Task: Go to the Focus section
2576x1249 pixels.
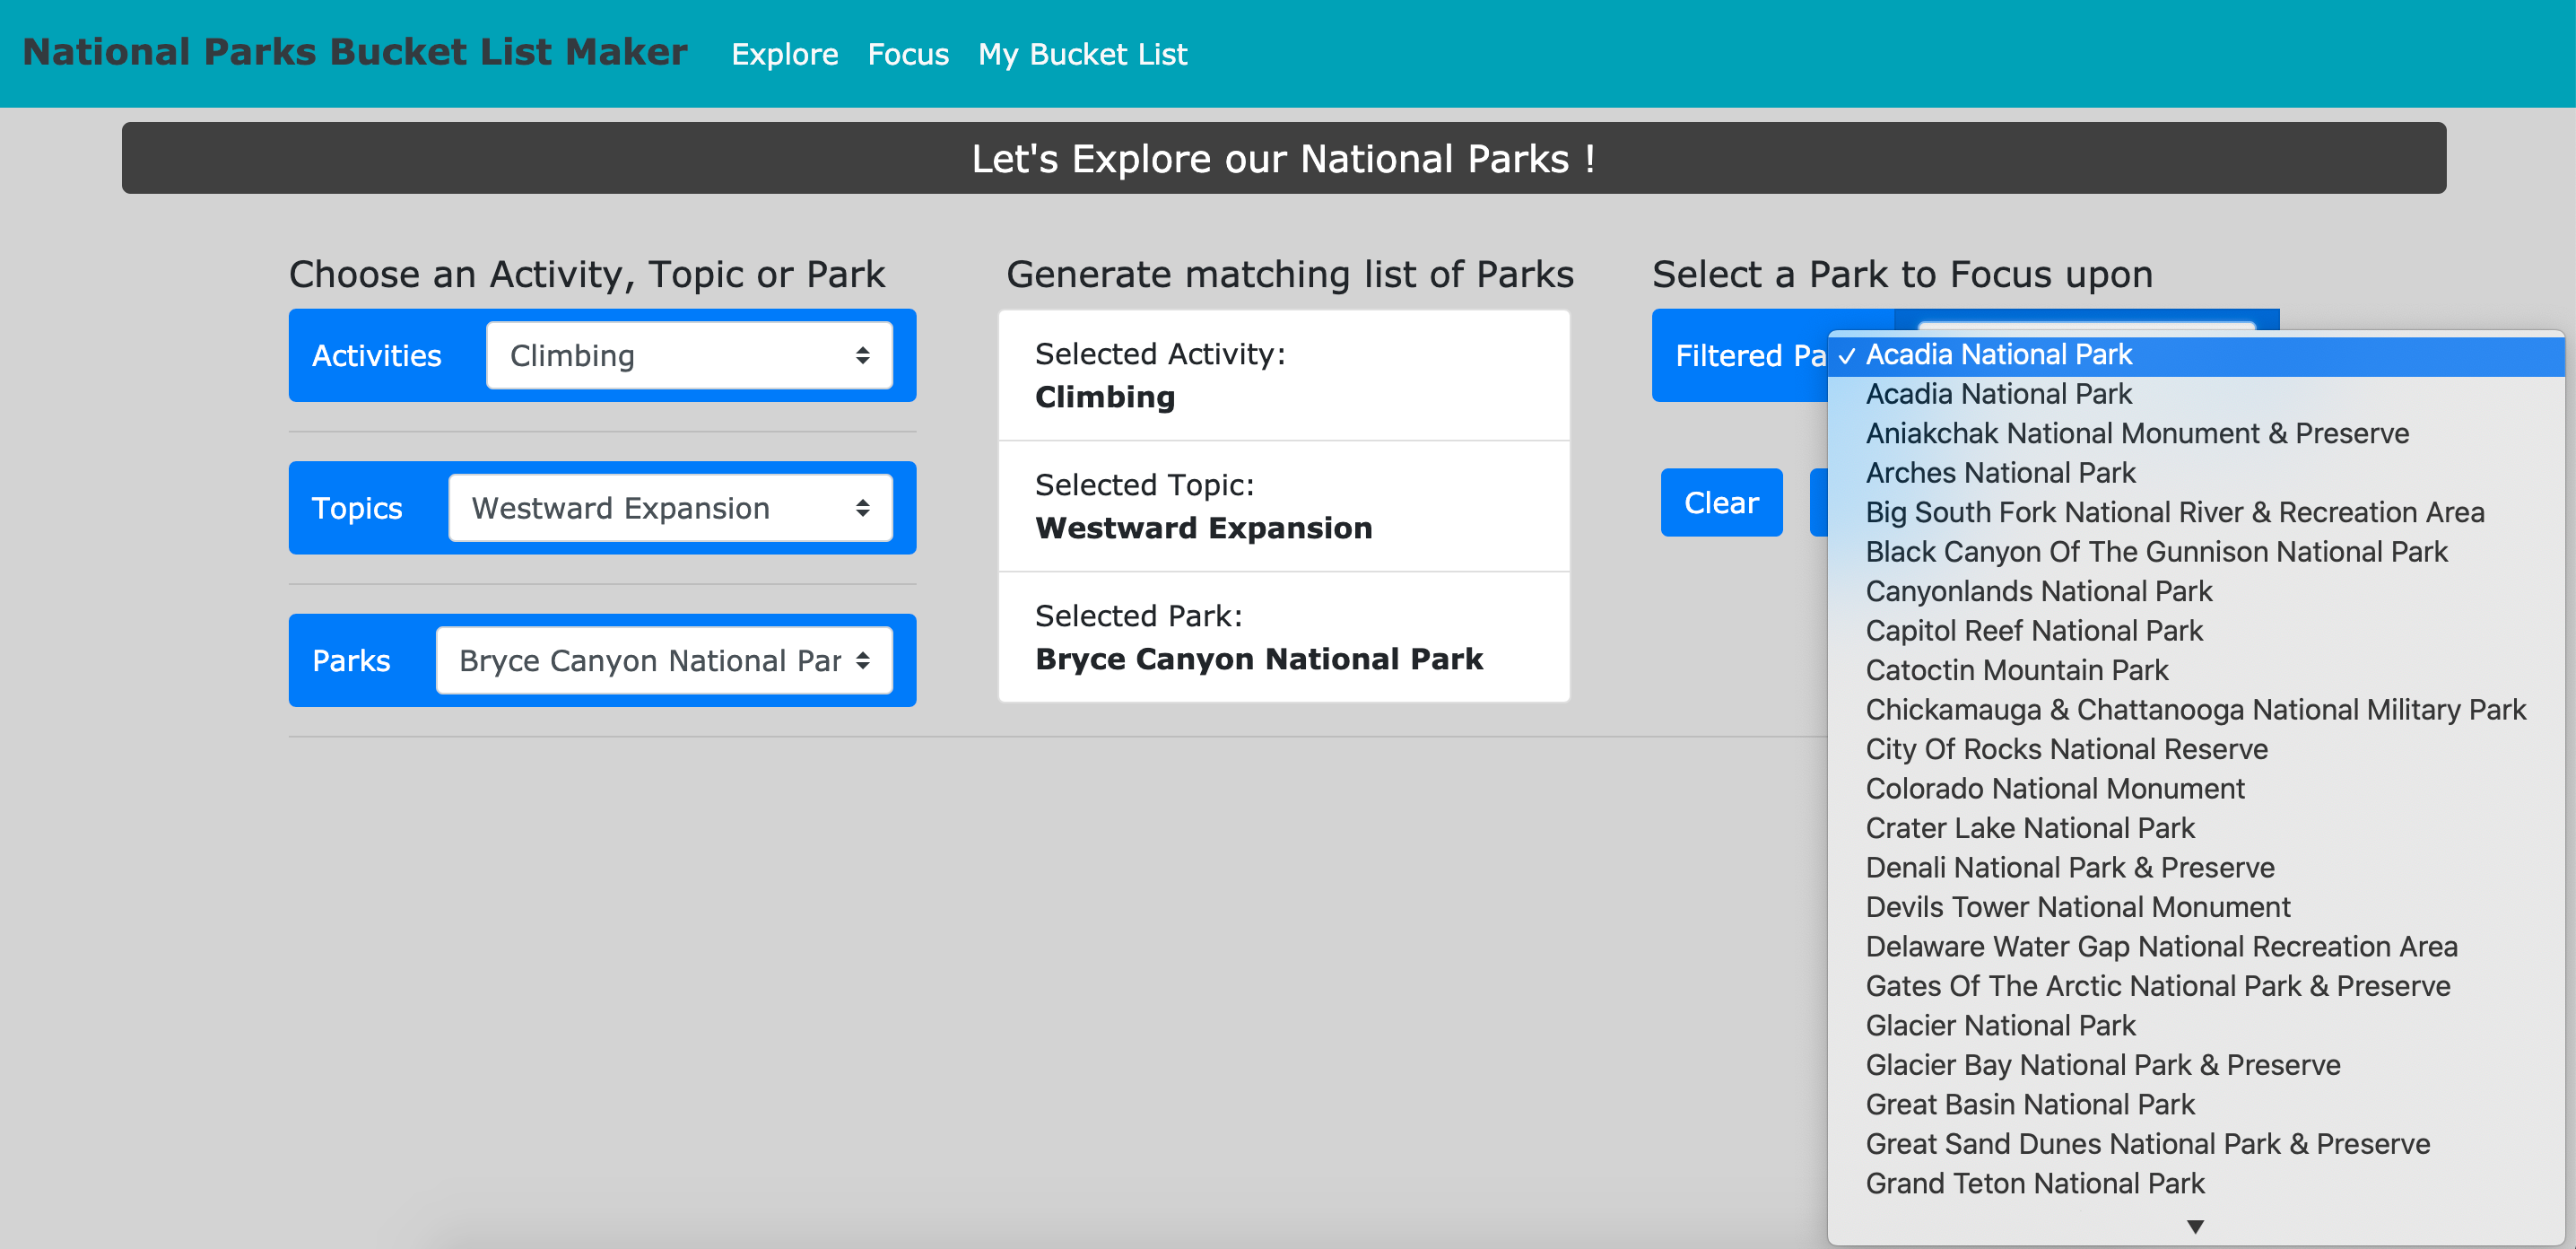Action: (x=908, y=54)
